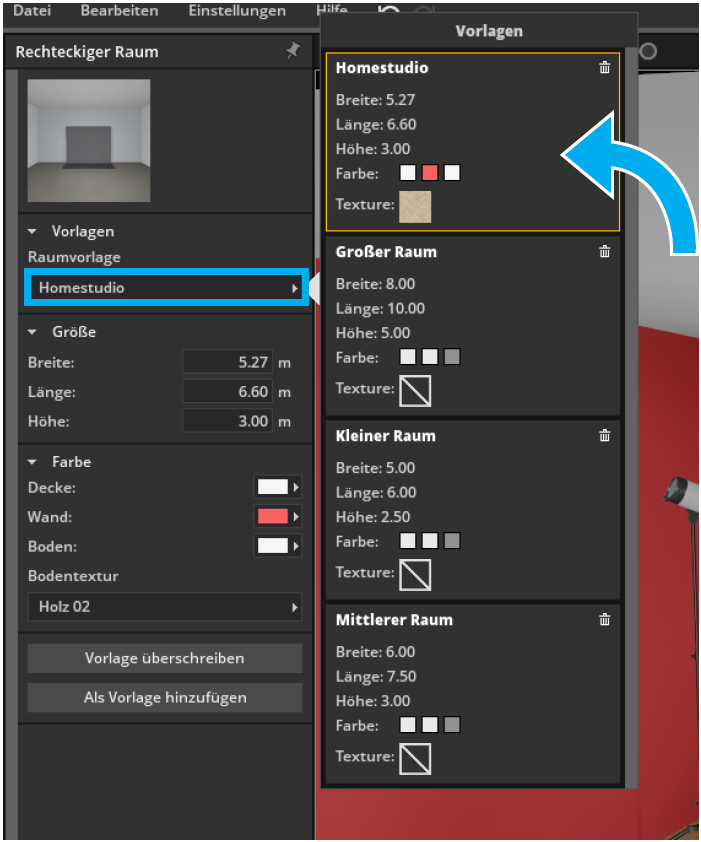Delete the Homestudio template via trash icon

tap(604, 68)
